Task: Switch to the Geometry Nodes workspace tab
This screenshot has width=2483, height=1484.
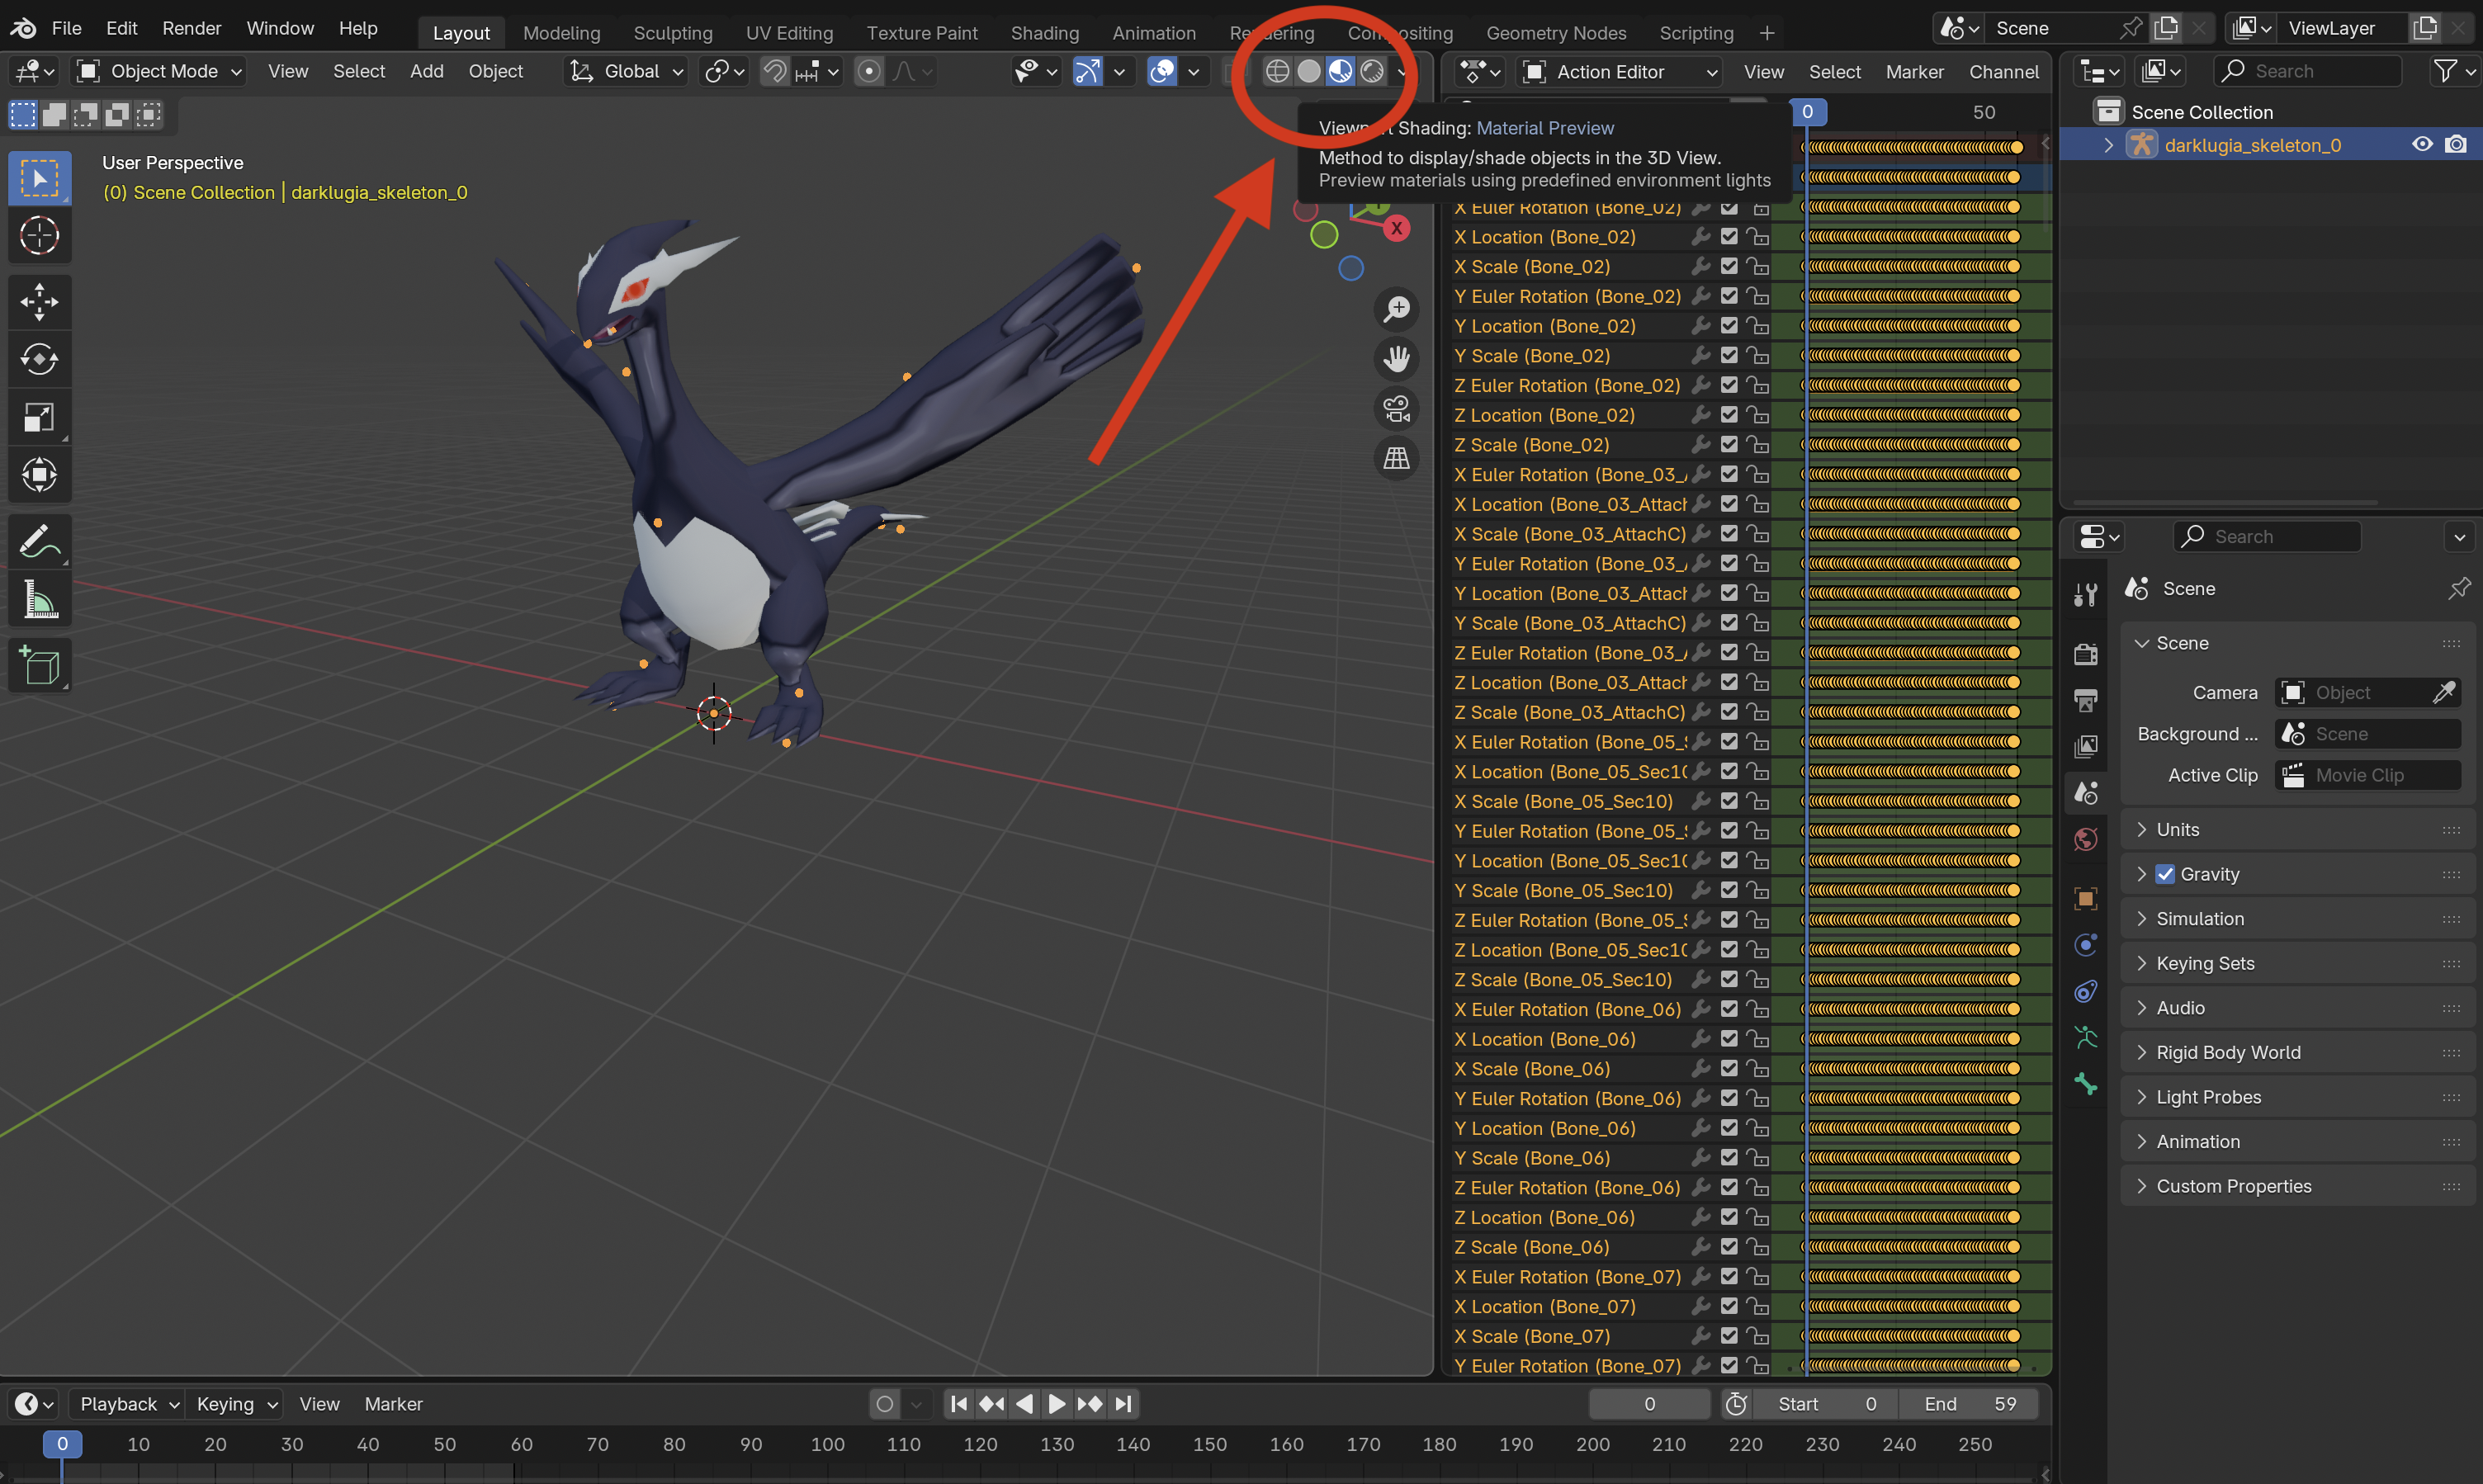Action: [1556, 33]
